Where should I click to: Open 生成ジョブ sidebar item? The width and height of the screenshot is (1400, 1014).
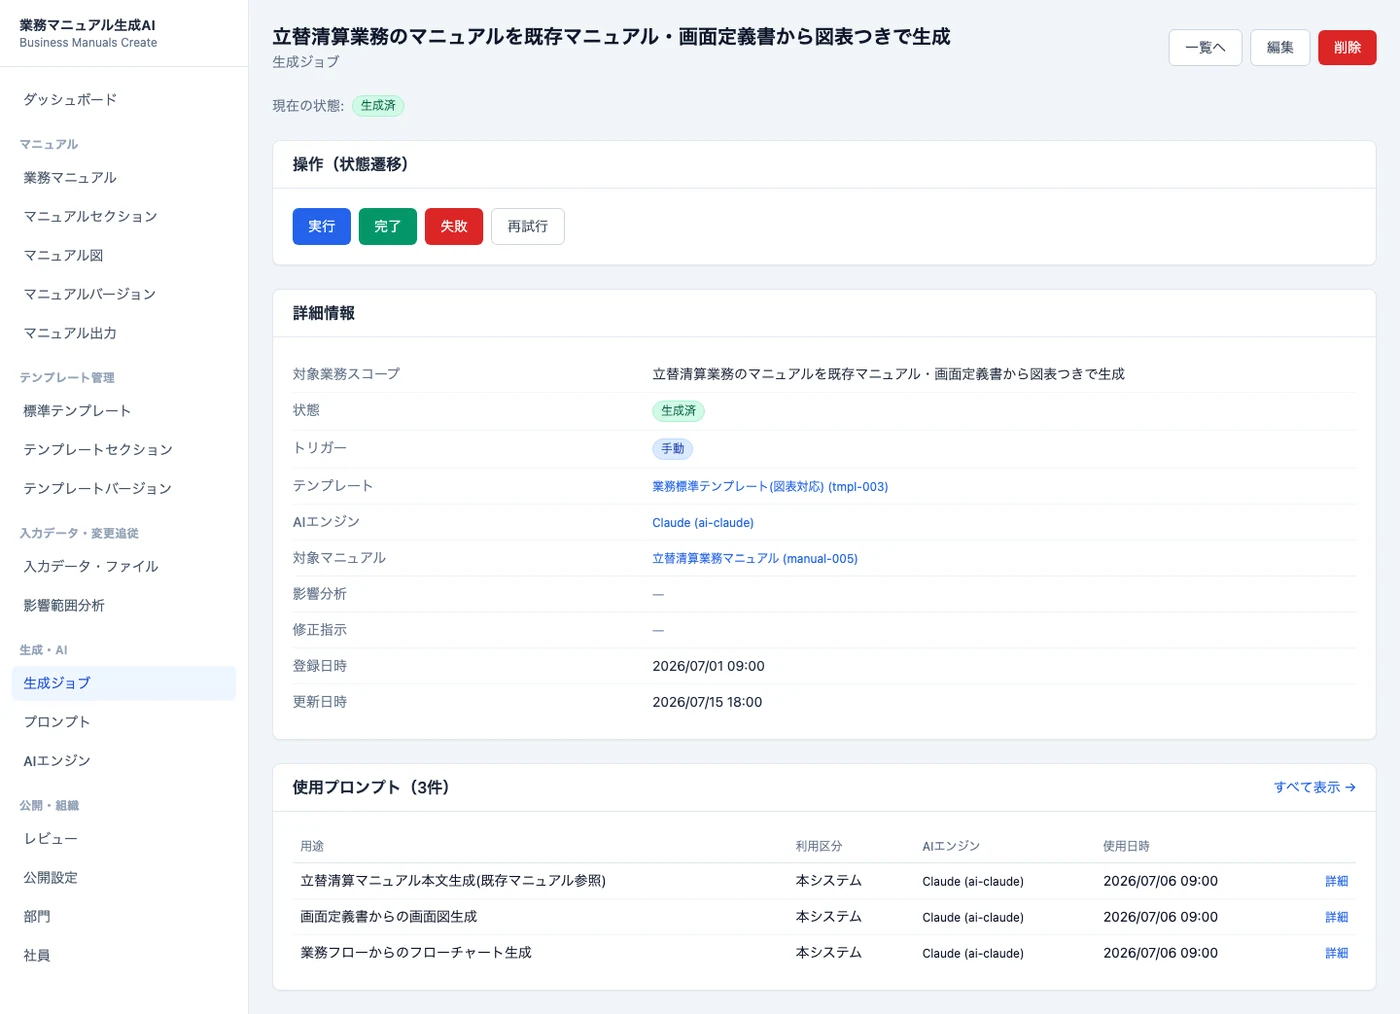click(x=124, y=683)
